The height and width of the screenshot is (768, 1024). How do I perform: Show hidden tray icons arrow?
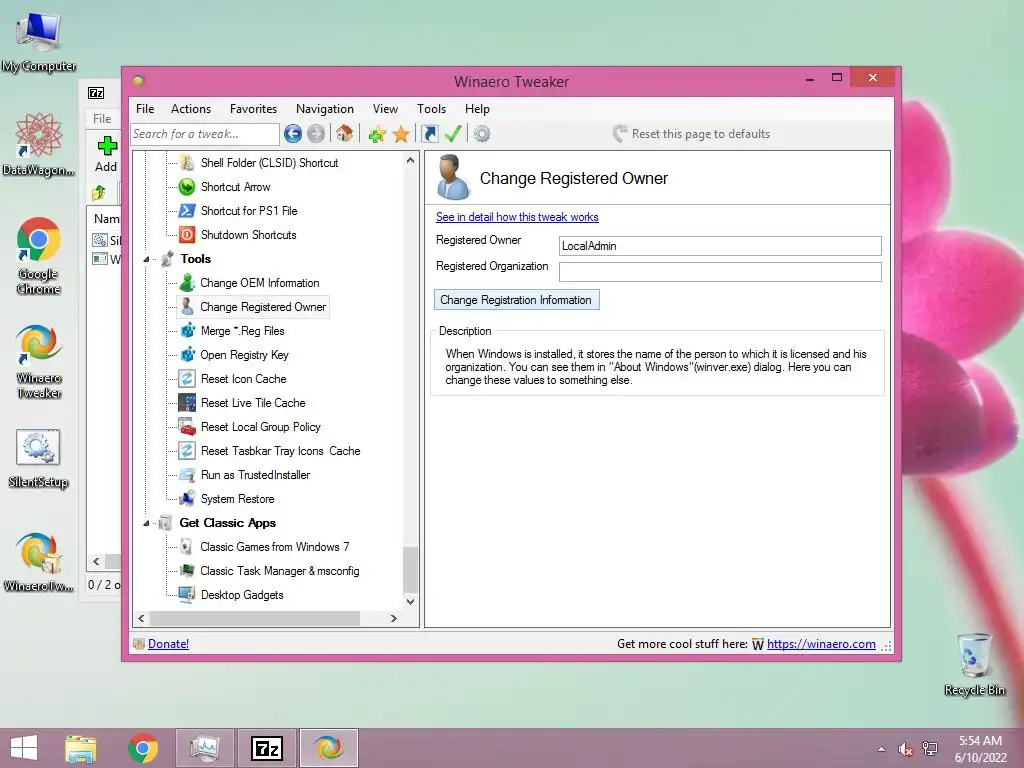[882, 749]
